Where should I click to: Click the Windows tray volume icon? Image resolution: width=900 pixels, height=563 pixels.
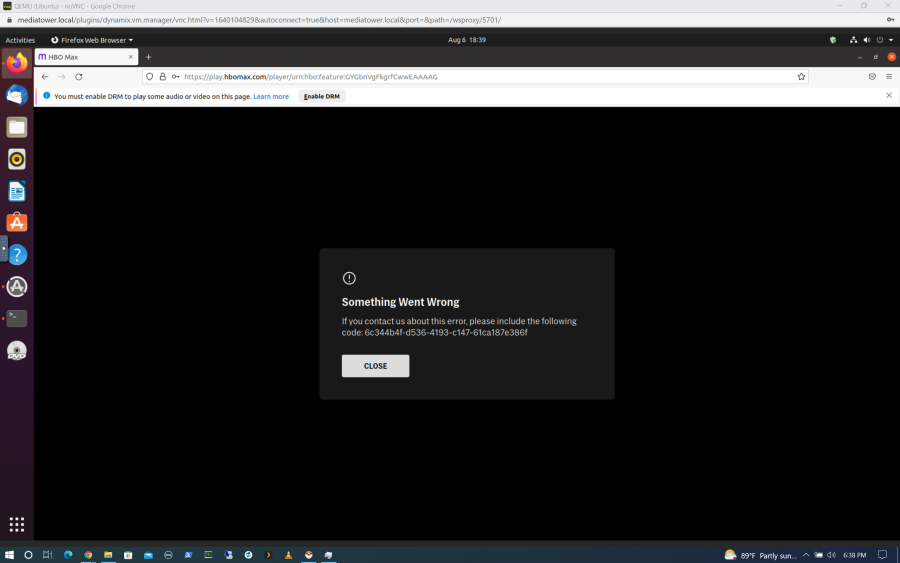(x=831, y=555)
